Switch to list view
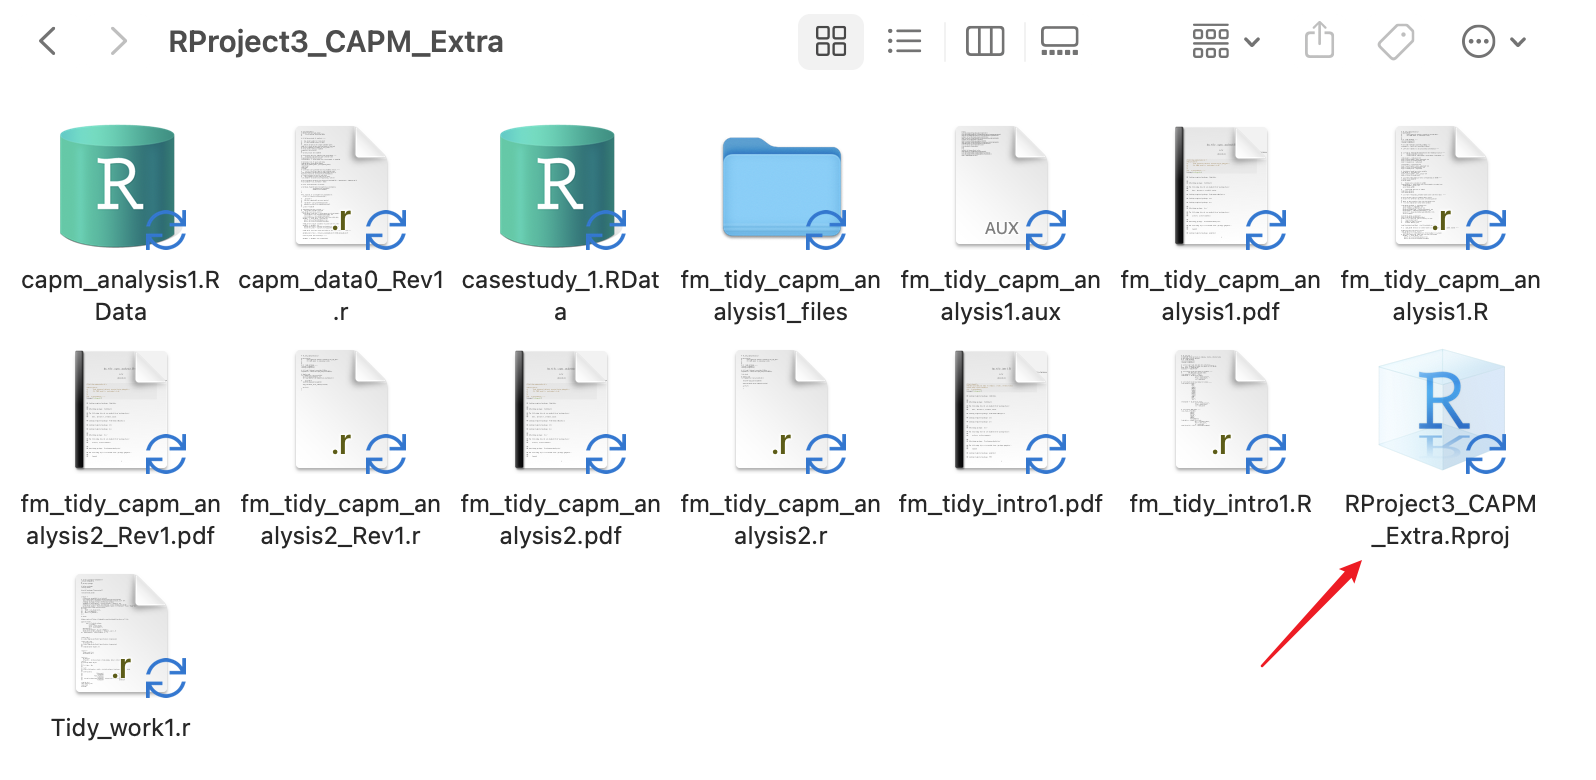 coord(904,42)
